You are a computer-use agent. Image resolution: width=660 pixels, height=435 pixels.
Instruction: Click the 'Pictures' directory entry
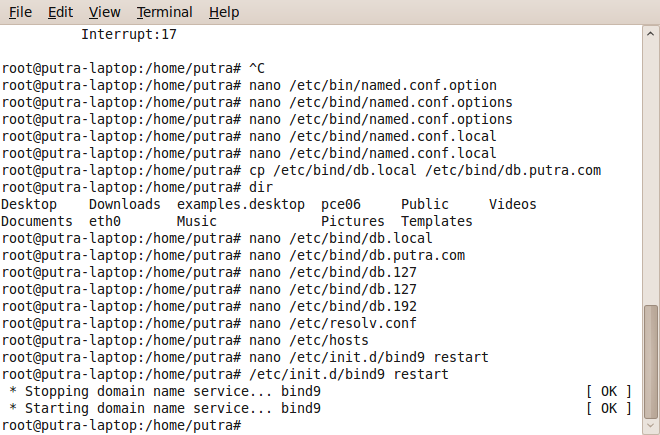[353, 222]
